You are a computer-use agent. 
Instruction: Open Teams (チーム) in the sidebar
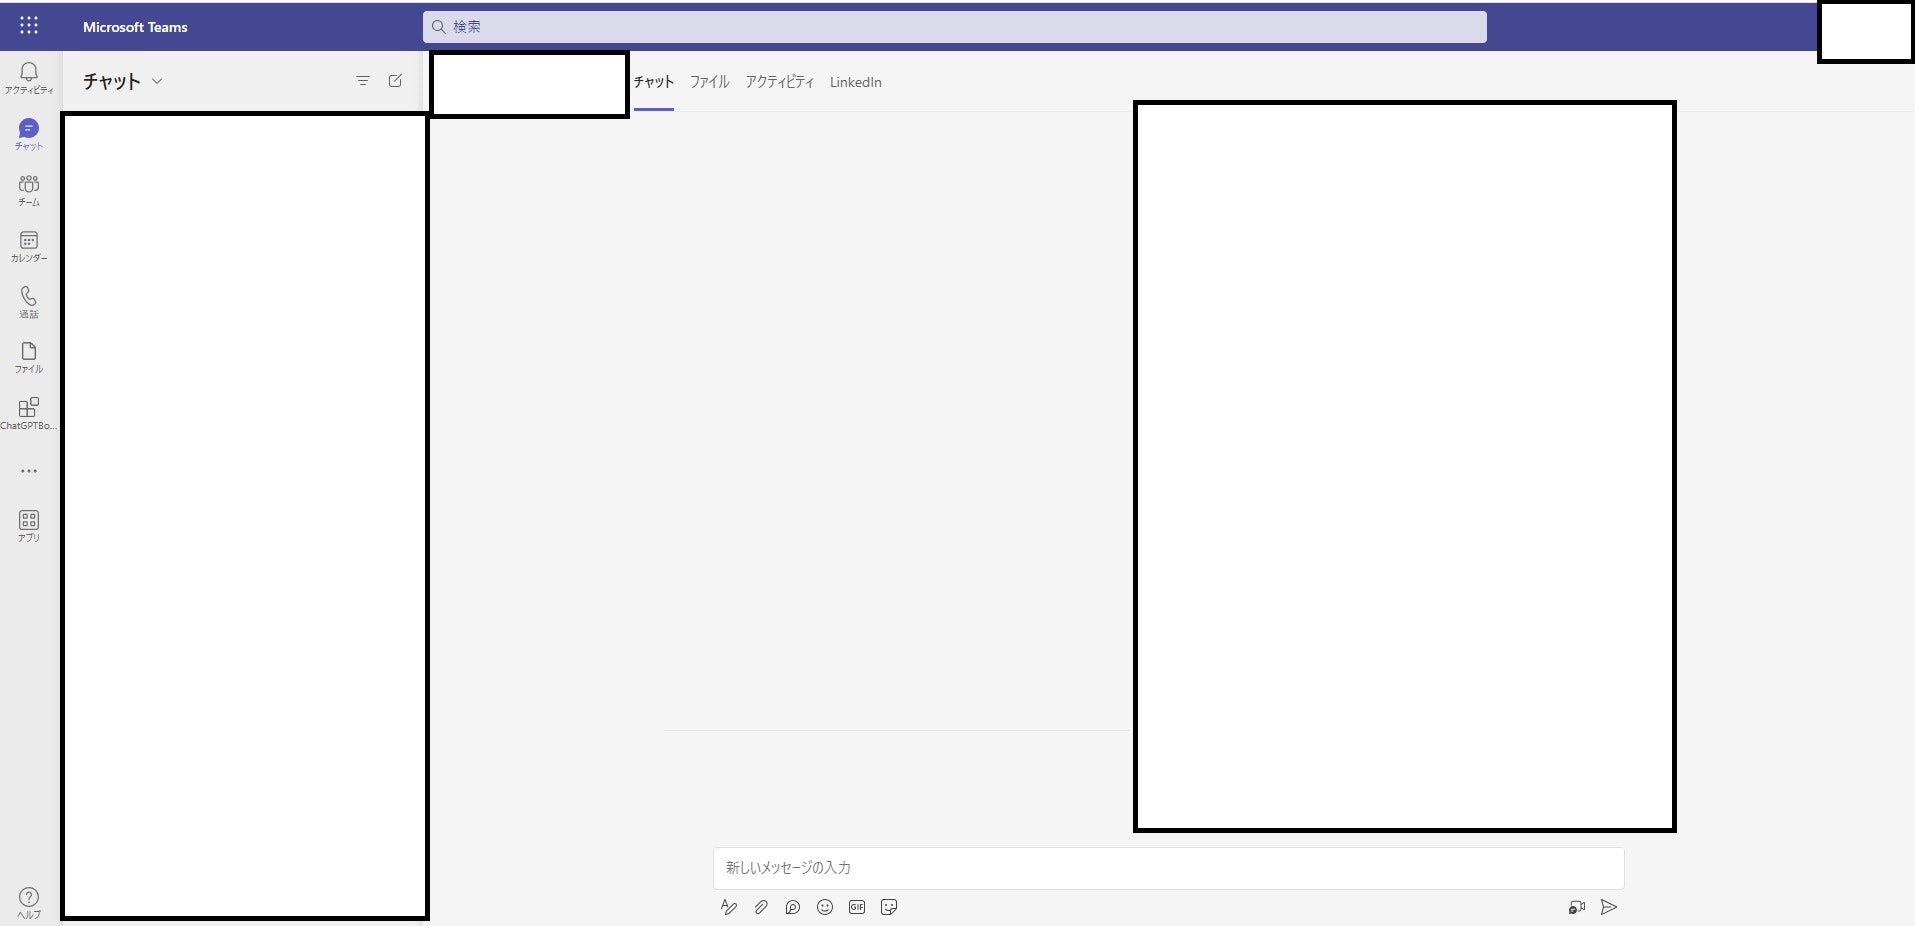[x=29, y=190]
